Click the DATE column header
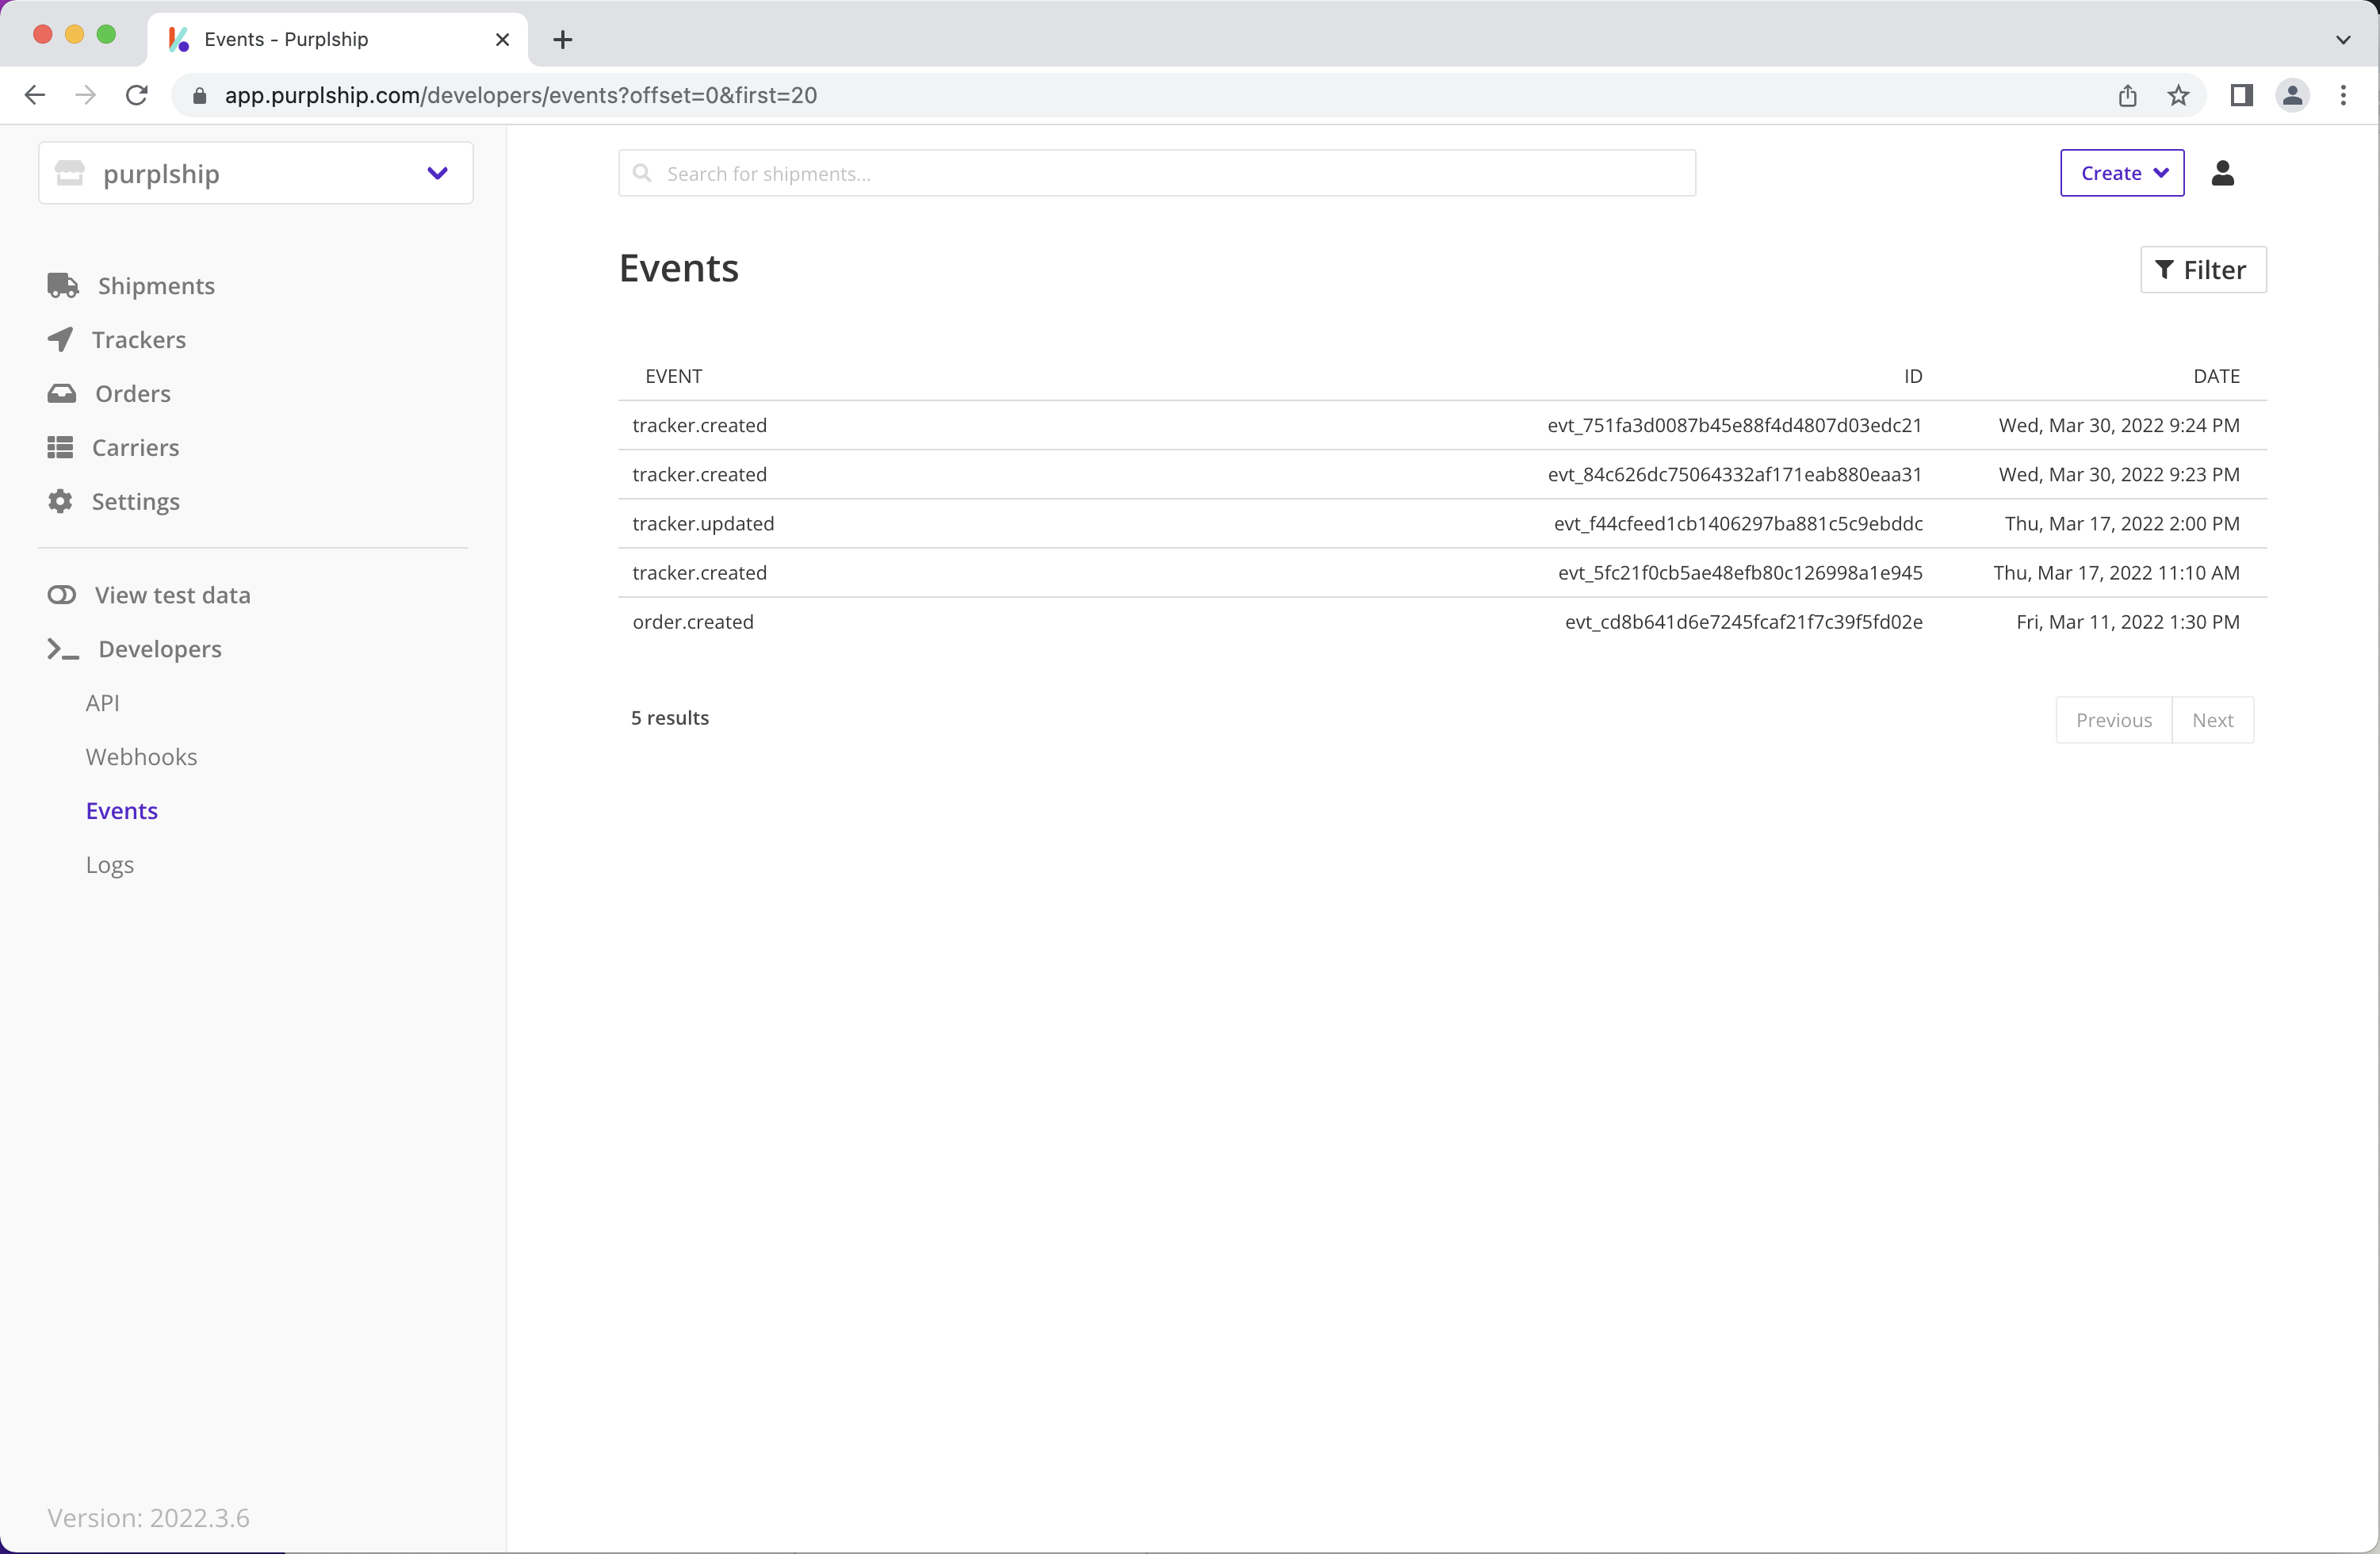The width and height of the screenshot is (2380, 1554). click(x=2216, y=376)
